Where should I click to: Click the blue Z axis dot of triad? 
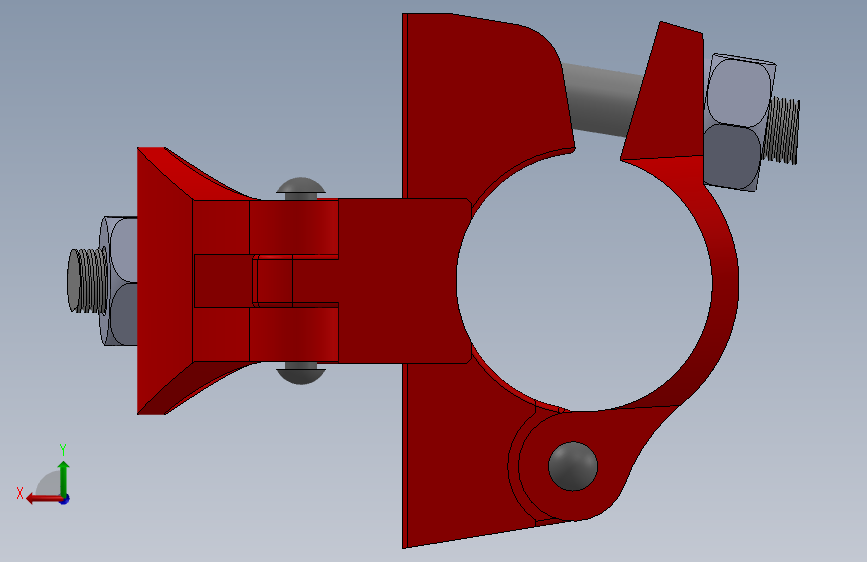[x=65, y=499]
